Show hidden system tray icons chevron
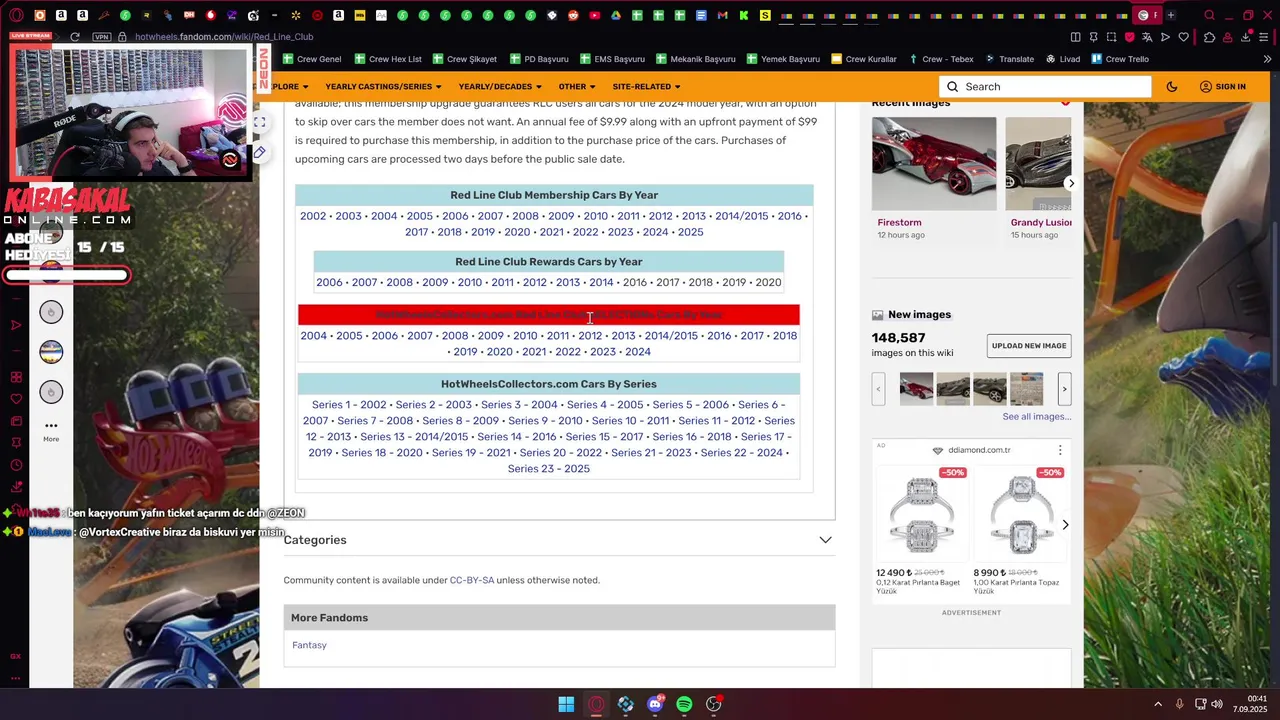The image size is (1280, 720). [x=1158, y=705]
